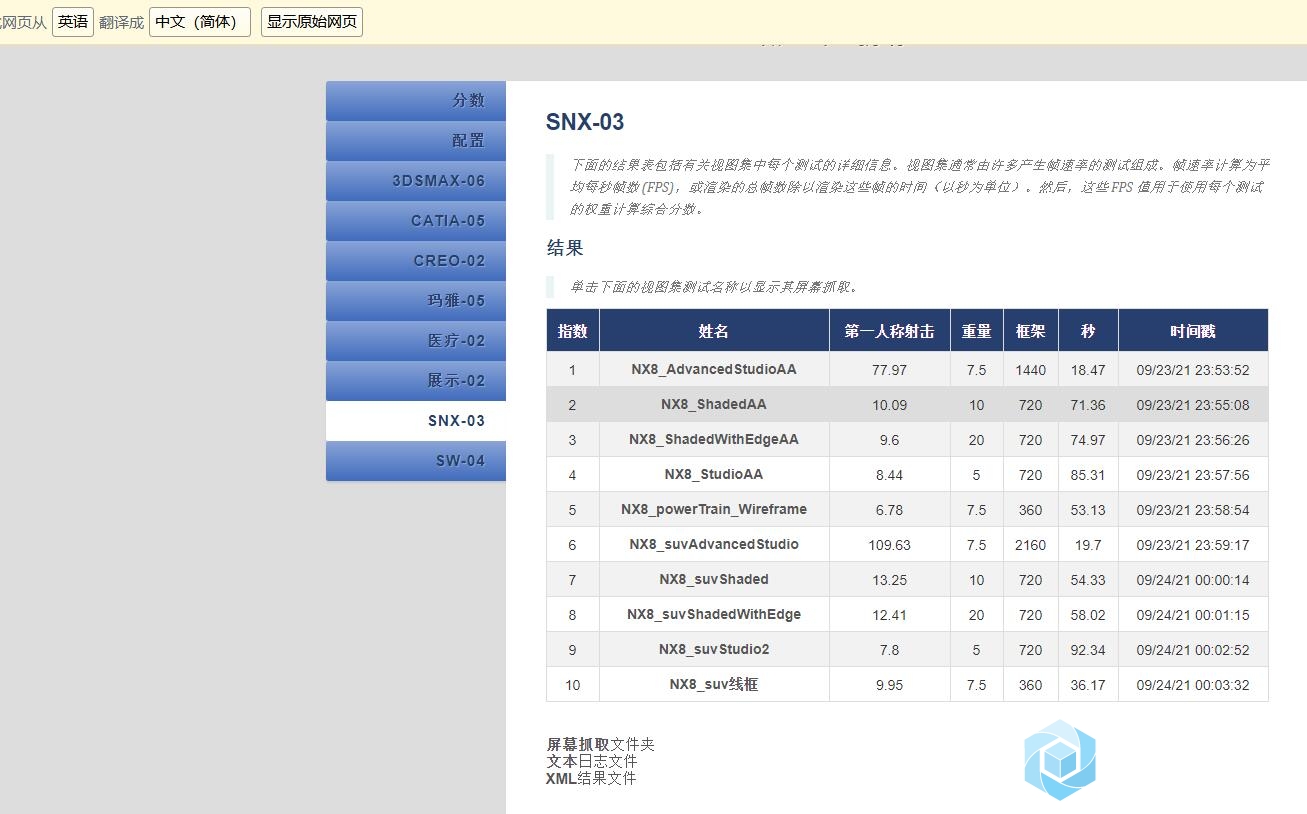Click the FPS value 109.63
Image resolution: width=1307 pixels, height=814 pixels.
coord(889,545)
